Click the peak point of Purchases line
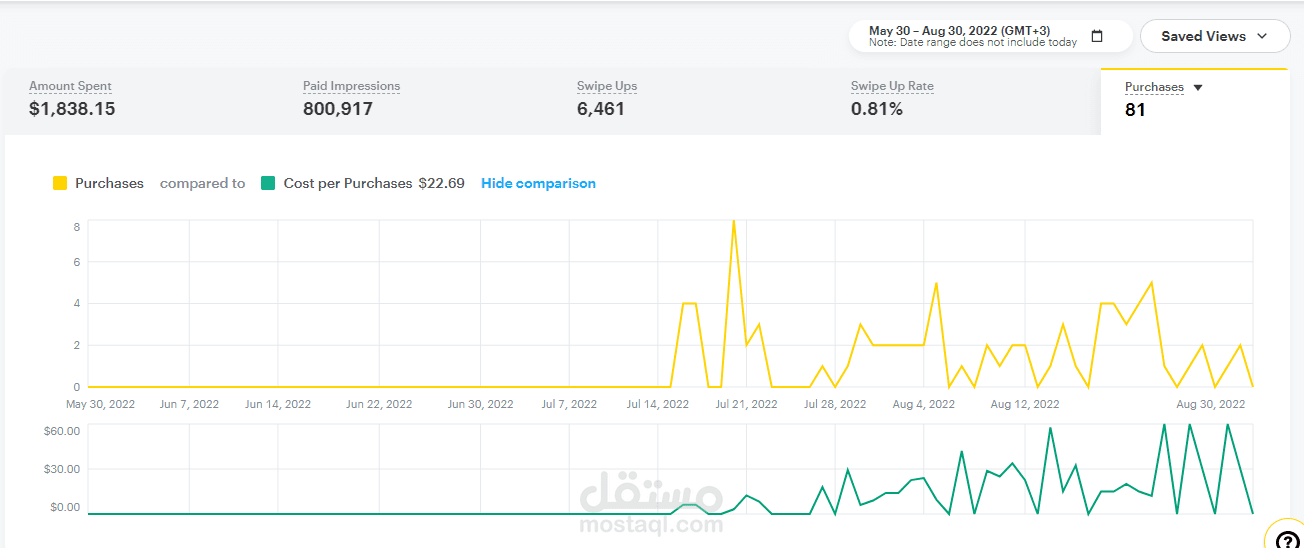 734,221
